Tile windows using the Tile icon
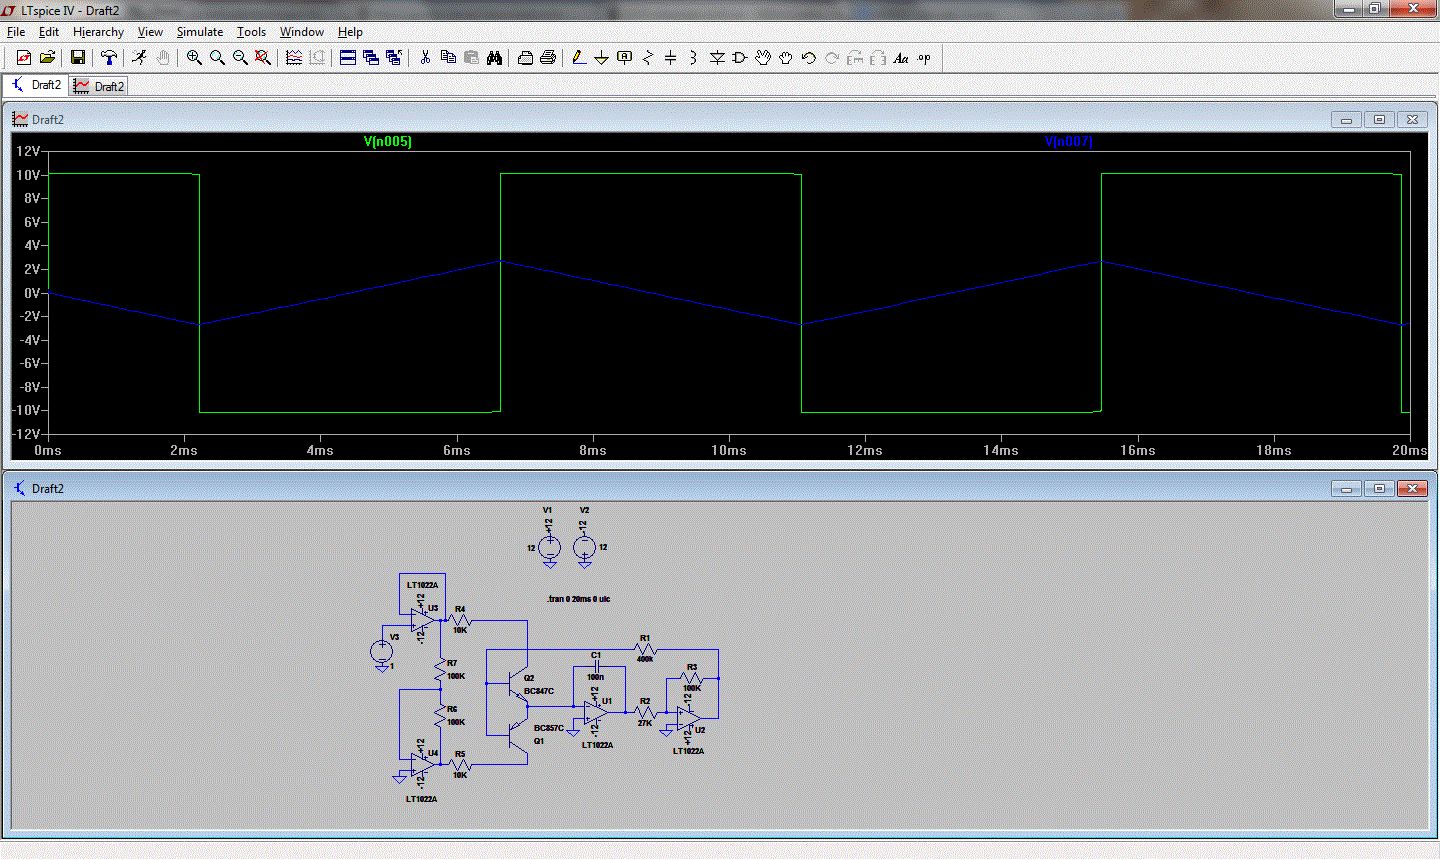The image size is (1440, 860). 348,58
